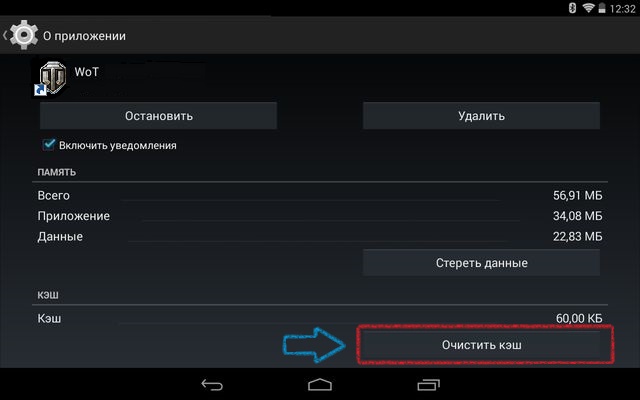Tap the Приложение size row

click(x=320, y=216)
